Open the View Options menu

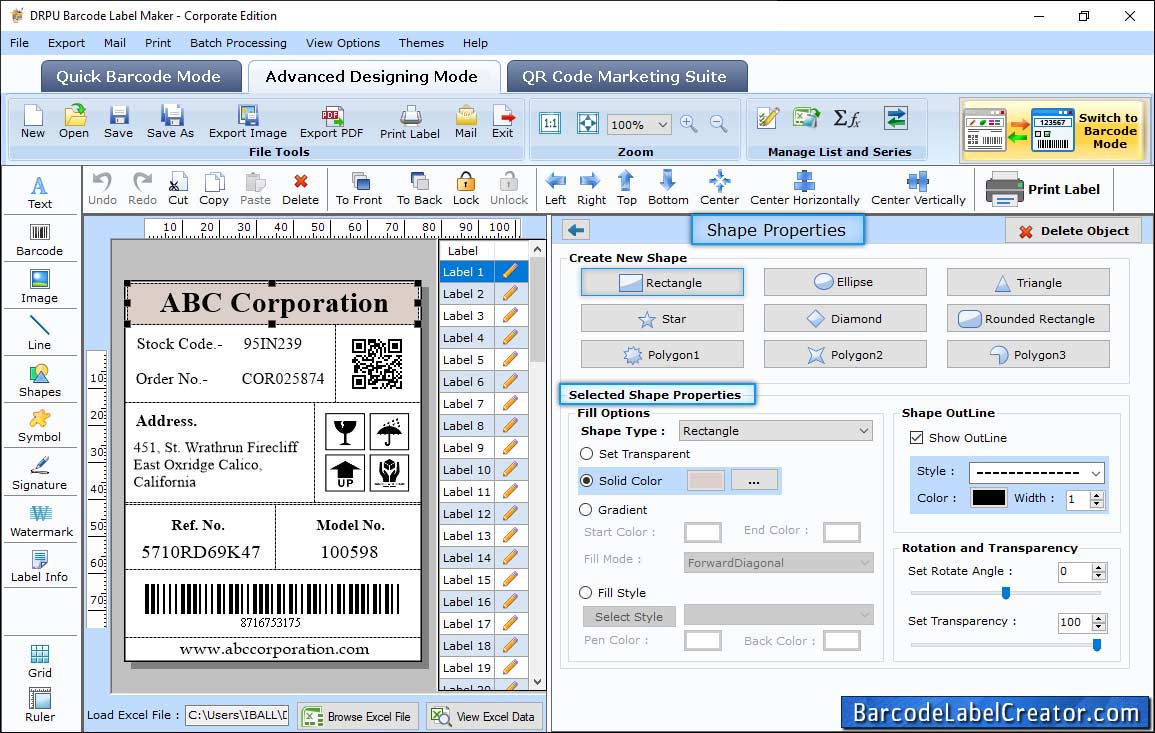[x=343, y=43]
